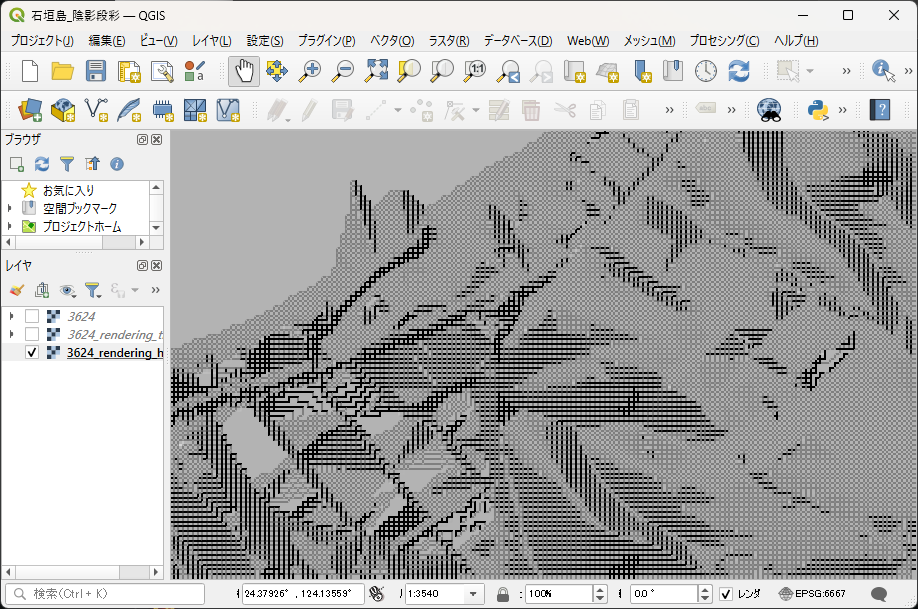The image size is (918, 609).
Task: Toggle the レンダ render checkbox
Action: 726,594
